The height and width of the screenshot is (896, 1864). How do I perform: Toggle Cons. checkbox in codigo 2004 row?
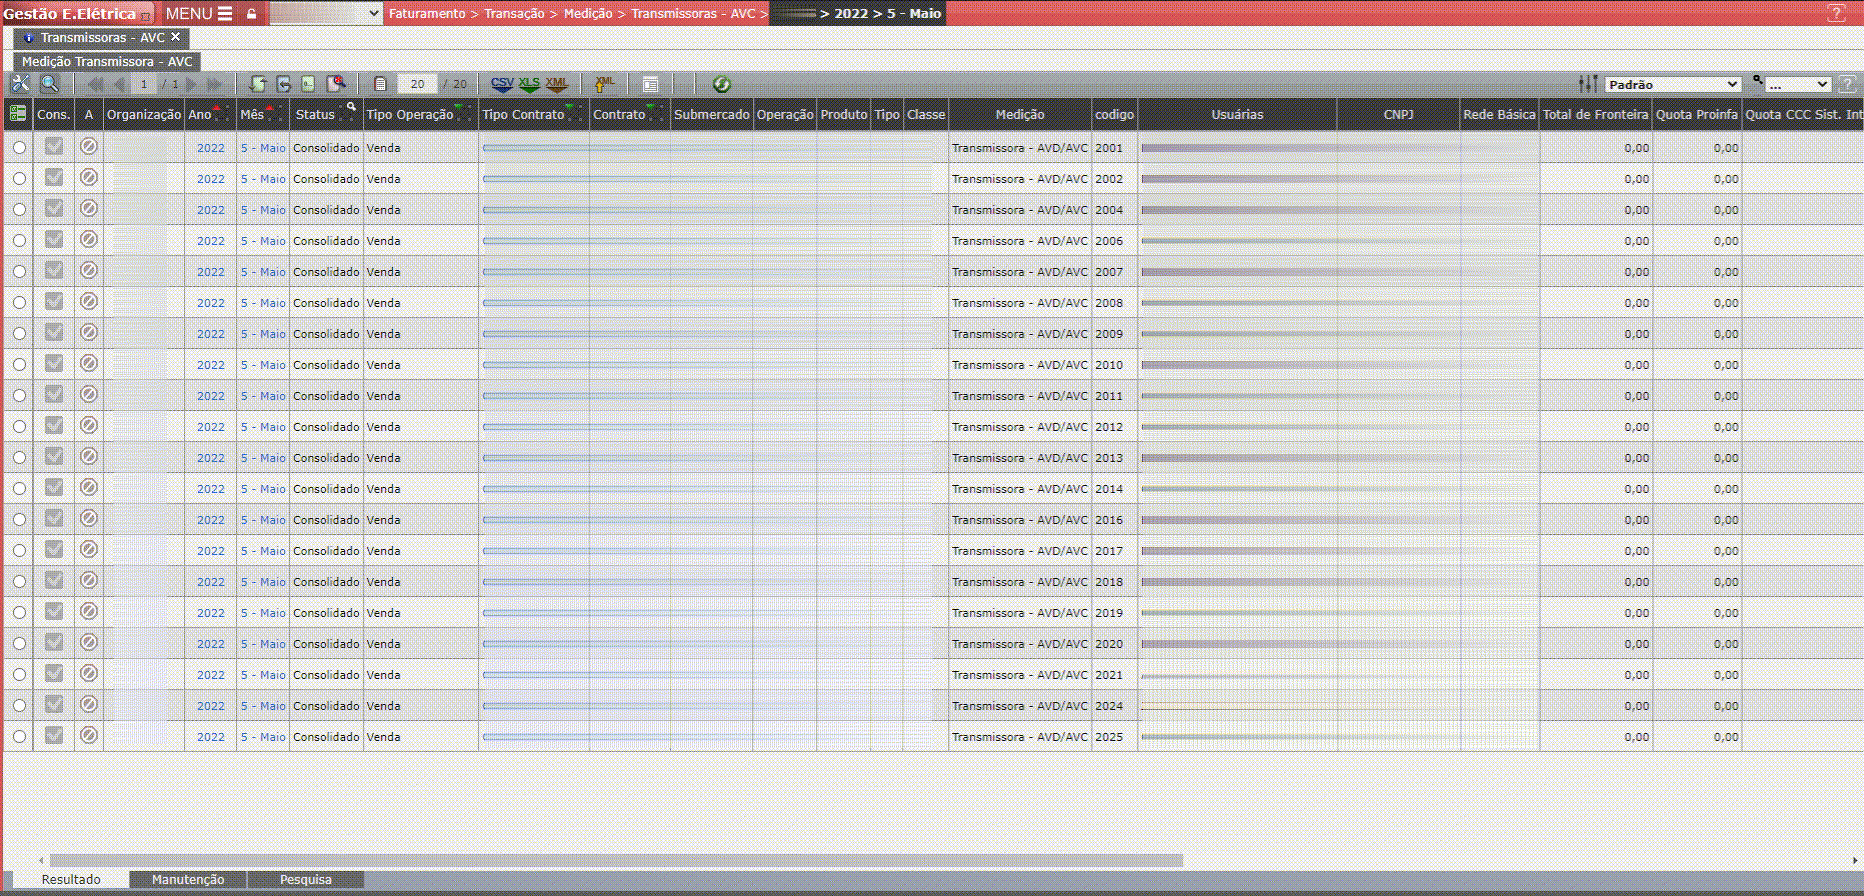point(54,209)
